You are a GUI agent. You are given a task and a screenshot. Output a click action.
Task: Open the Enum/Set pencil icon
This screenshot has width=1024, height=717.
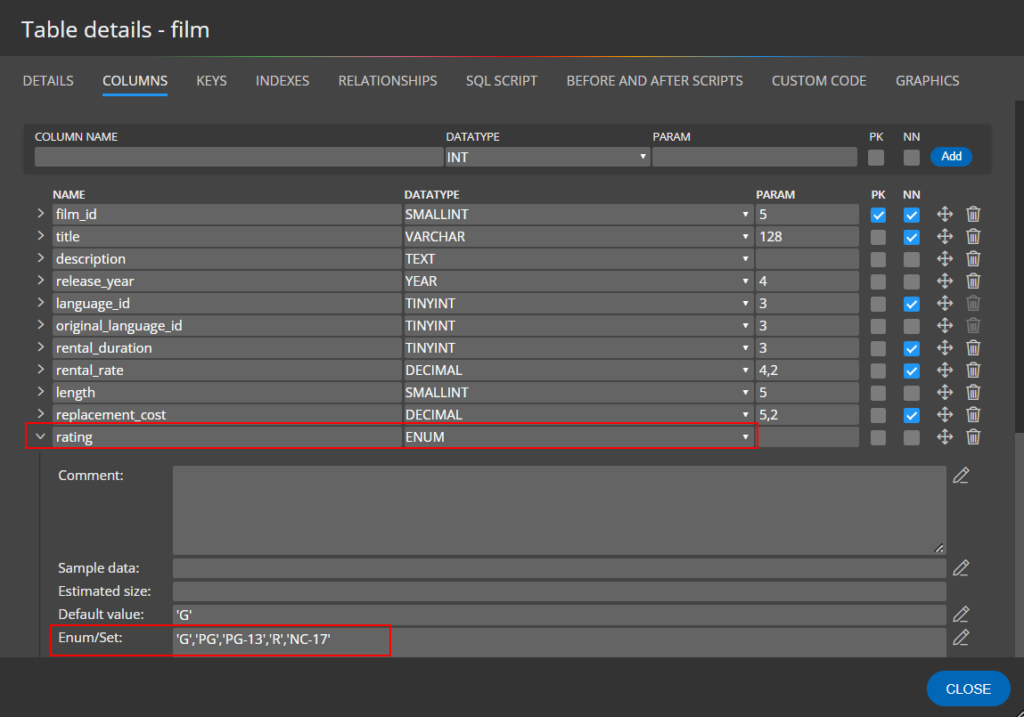961,637
